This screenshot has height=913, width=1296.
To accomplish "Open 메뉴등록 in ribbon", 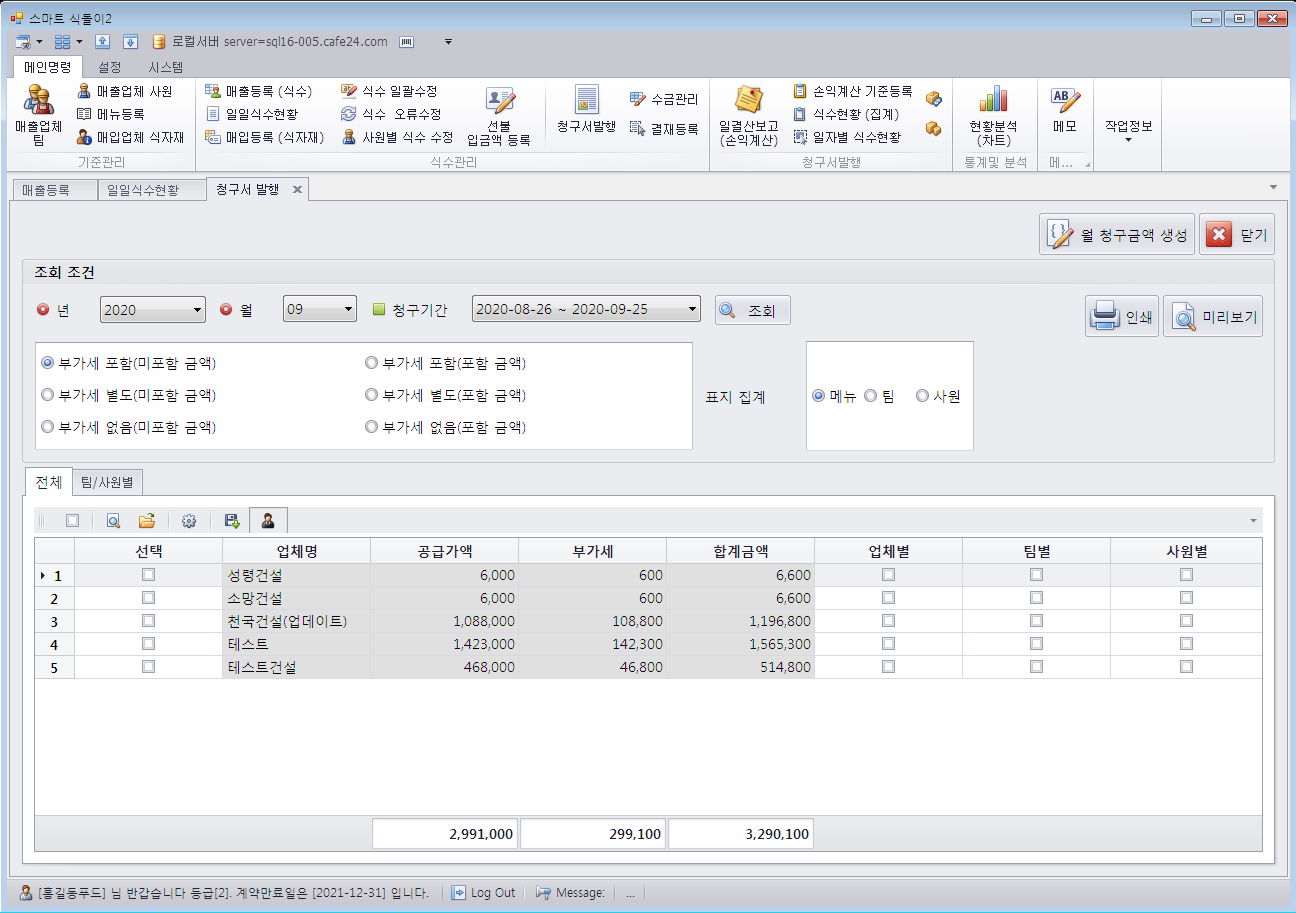I will pyautogui.click(x=111, y=114).
